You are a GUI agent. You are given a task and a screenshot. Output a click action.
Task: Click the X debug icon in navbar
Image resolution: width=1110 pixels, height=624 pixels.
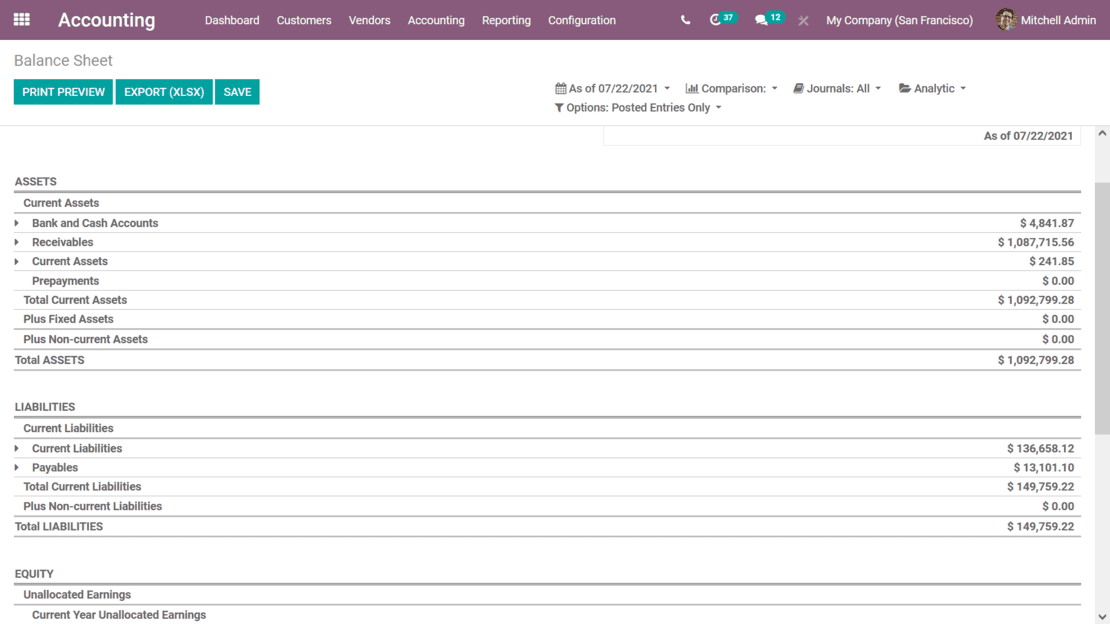(x=803, y=20)
